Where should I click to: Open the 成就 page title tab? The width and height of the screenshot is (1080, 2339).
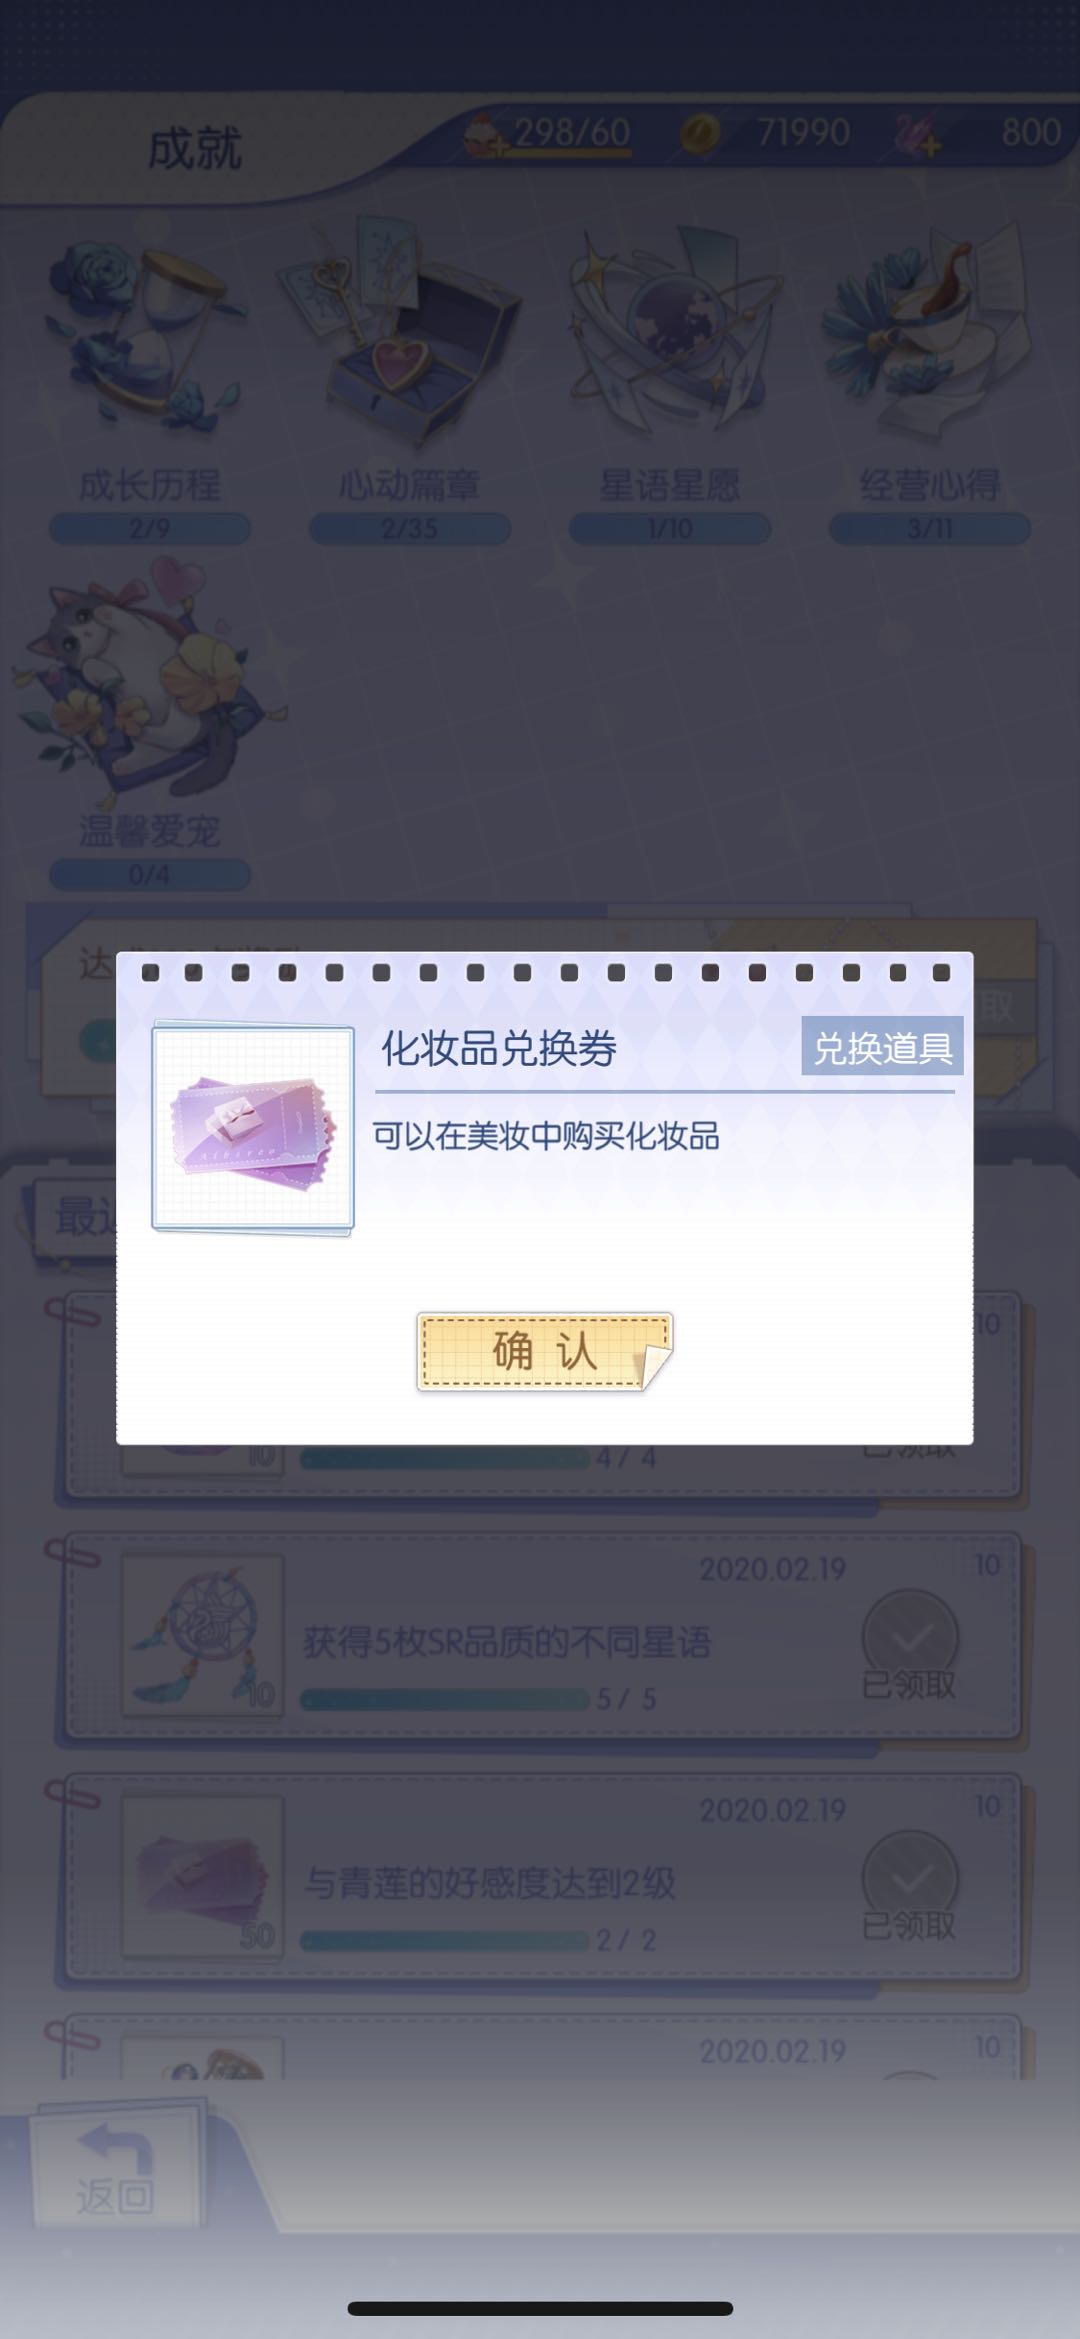point(195,150)
